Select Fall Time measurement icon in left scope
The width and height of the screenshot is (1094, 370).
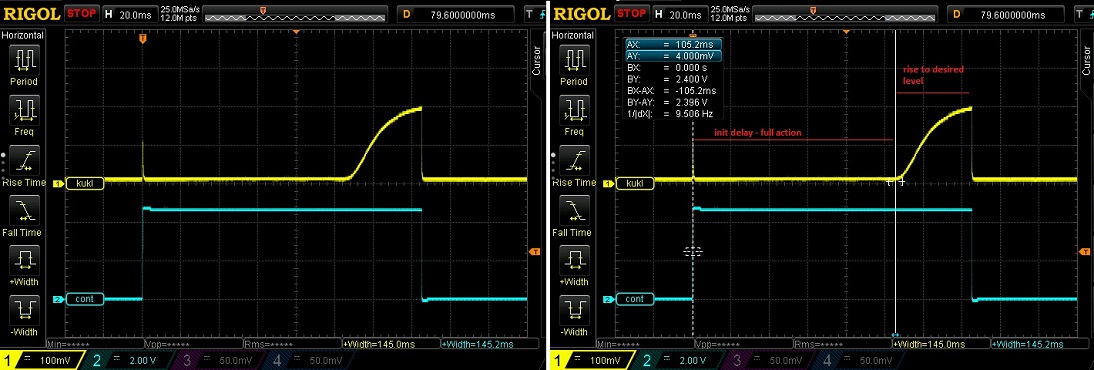tap(24, 209)
